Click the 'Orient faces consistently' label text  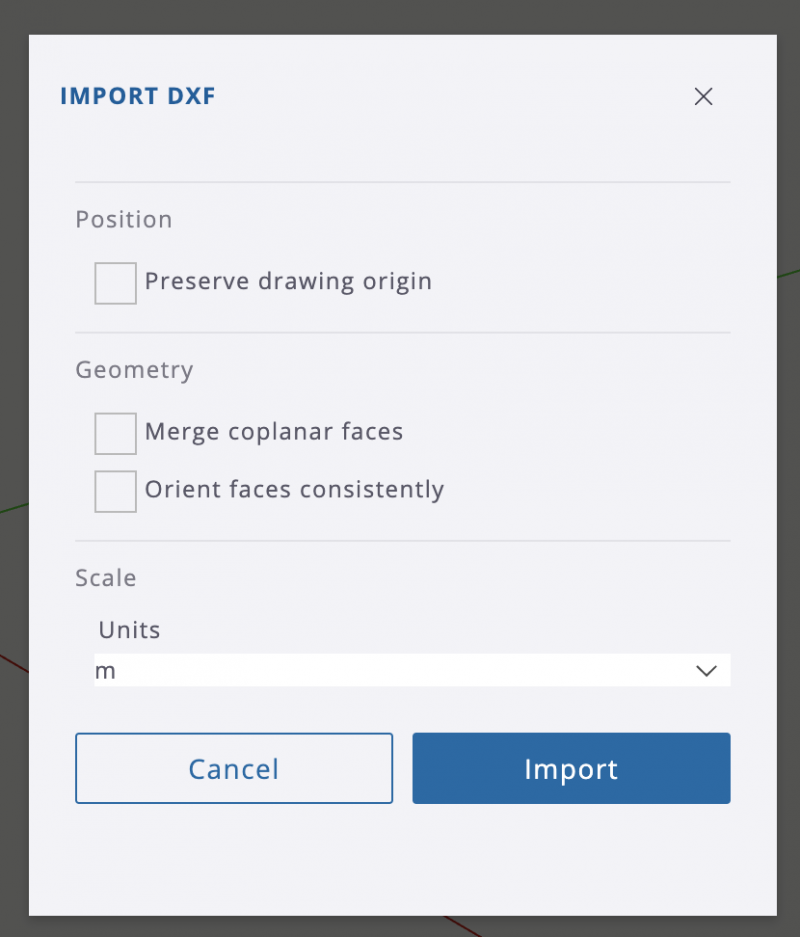[x=294, y=490]
